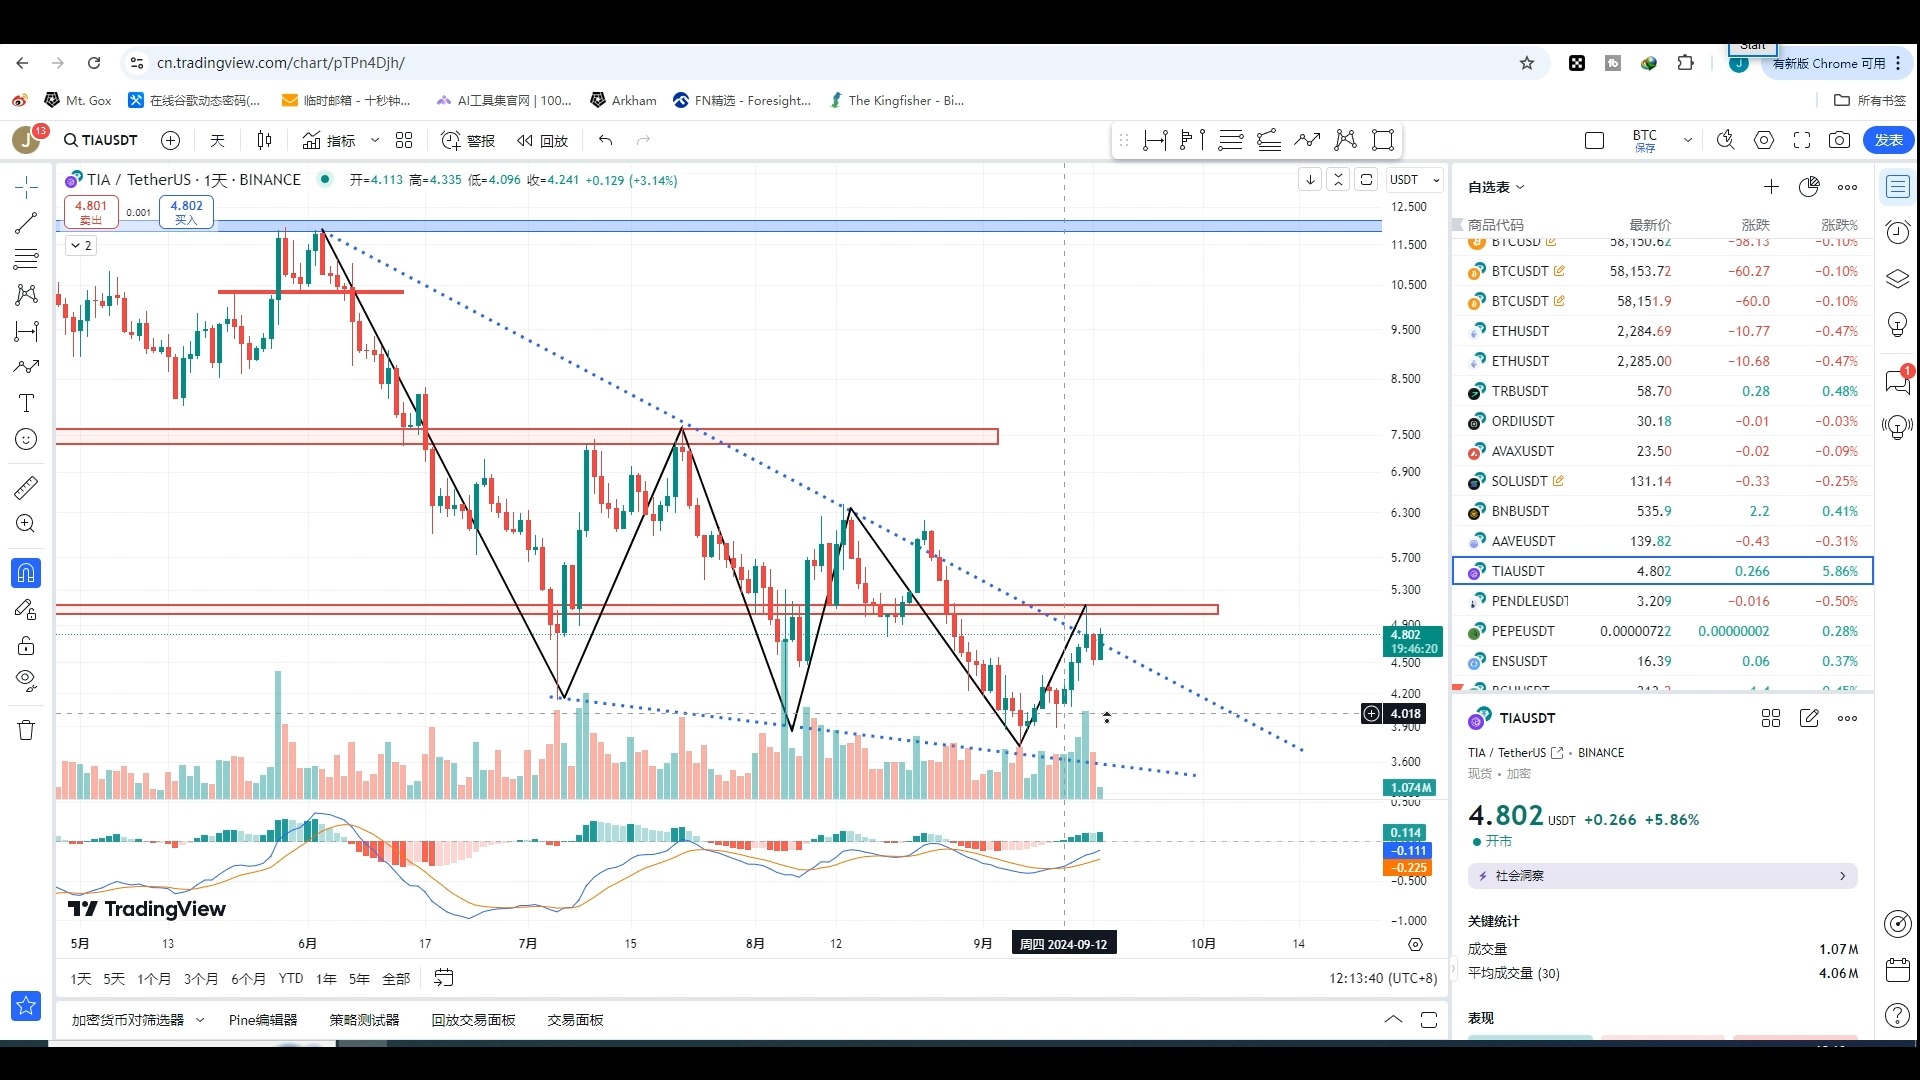Viewport: 1920px width, 1080px height.
Task: Expand the 社会洞察 row chevron
Action: tap(1843, 876)
